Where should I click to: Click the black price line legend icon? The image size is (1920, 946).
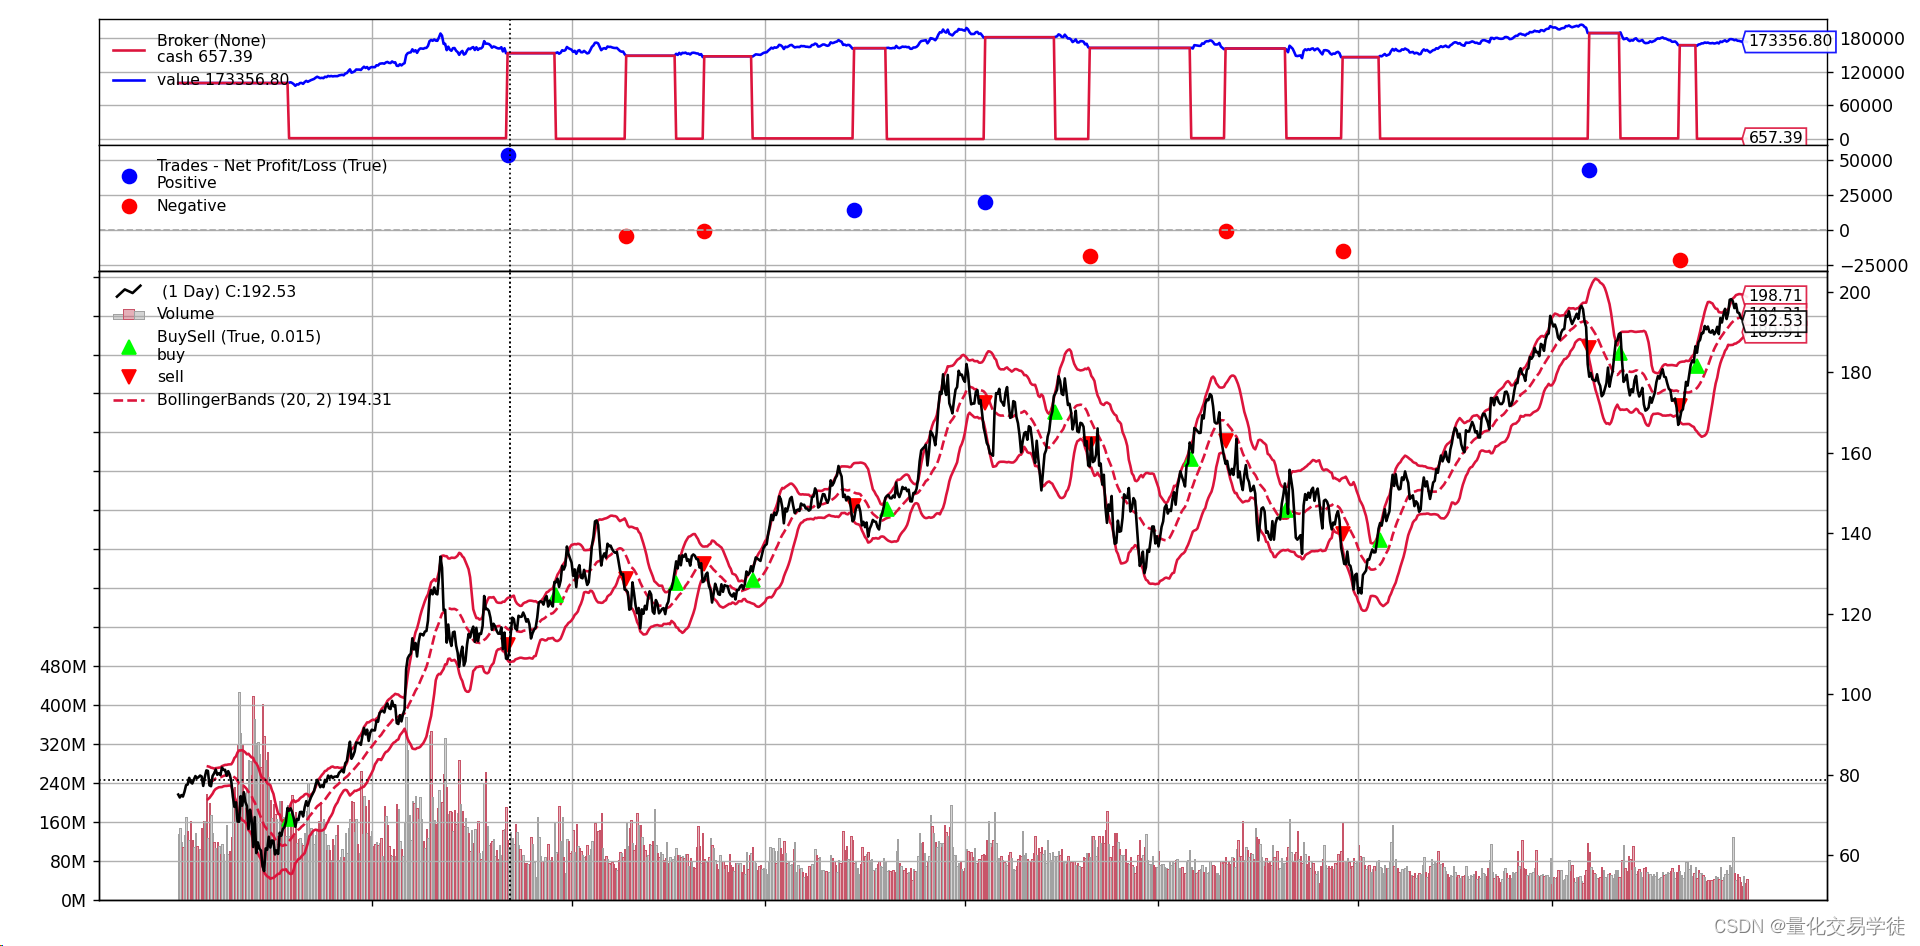[x=129, y=291]
